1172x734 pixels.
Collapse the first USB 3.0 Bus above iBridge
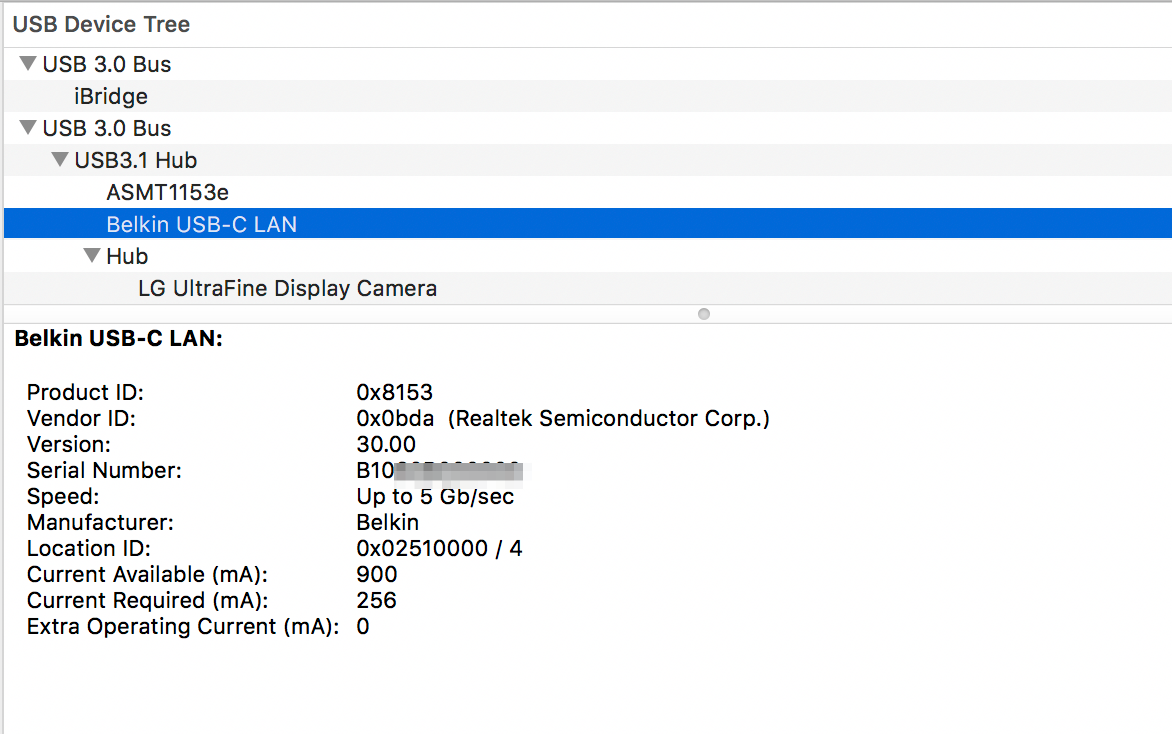pyautogui.click(x=28, y=64)
